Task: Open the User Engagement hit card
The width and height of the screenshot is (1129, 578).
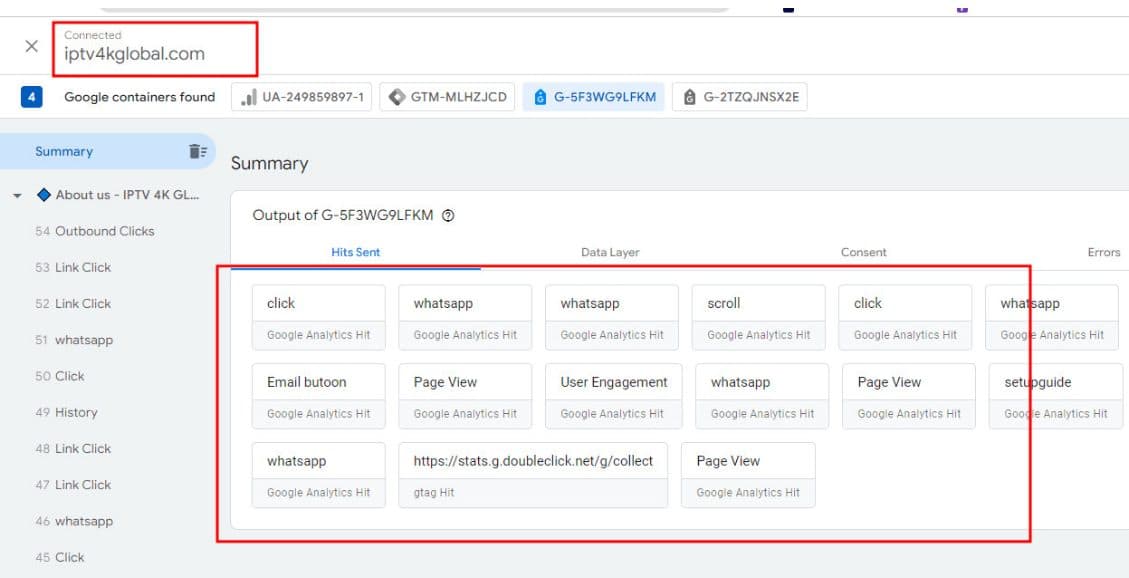Action: [612, 396]
